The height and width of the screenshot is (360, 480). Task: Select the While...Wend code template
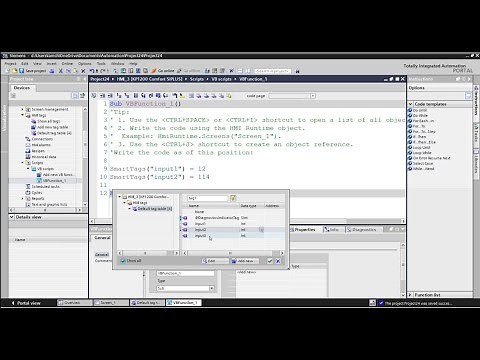click(x=423, y=169)
